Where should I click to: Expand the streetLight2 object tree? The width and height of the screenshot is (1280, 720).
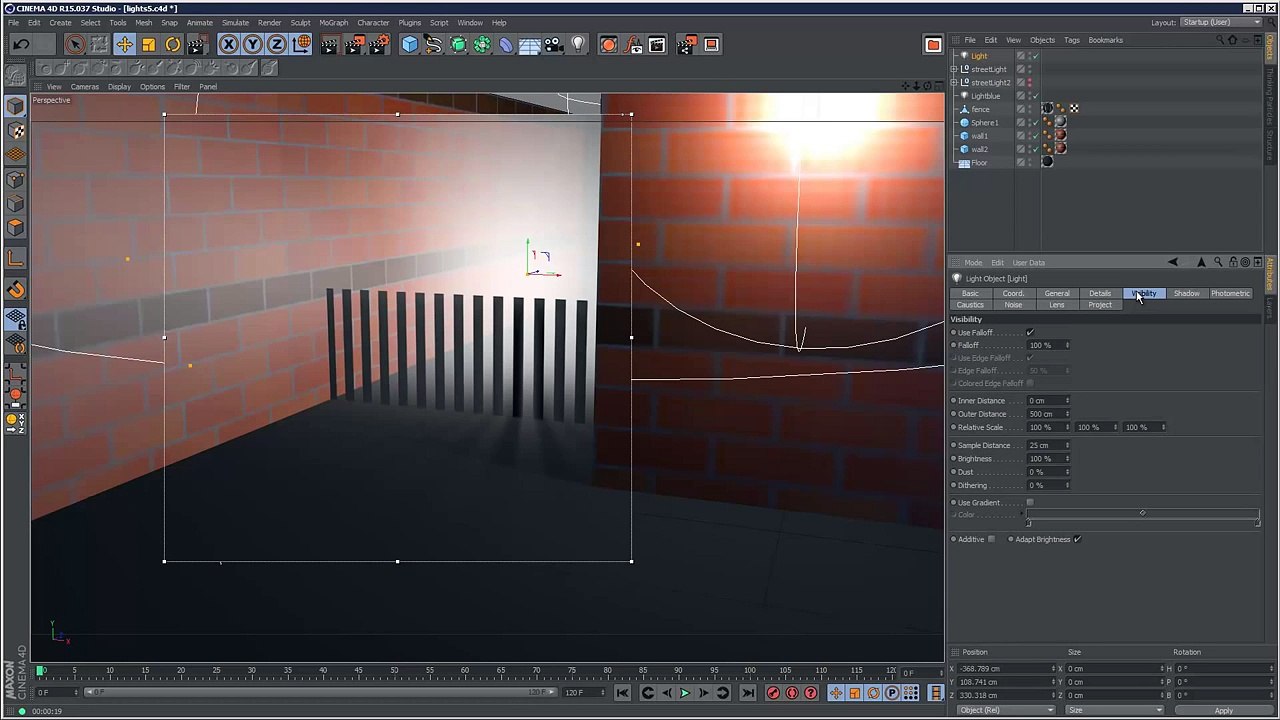(x=954, y=82)
